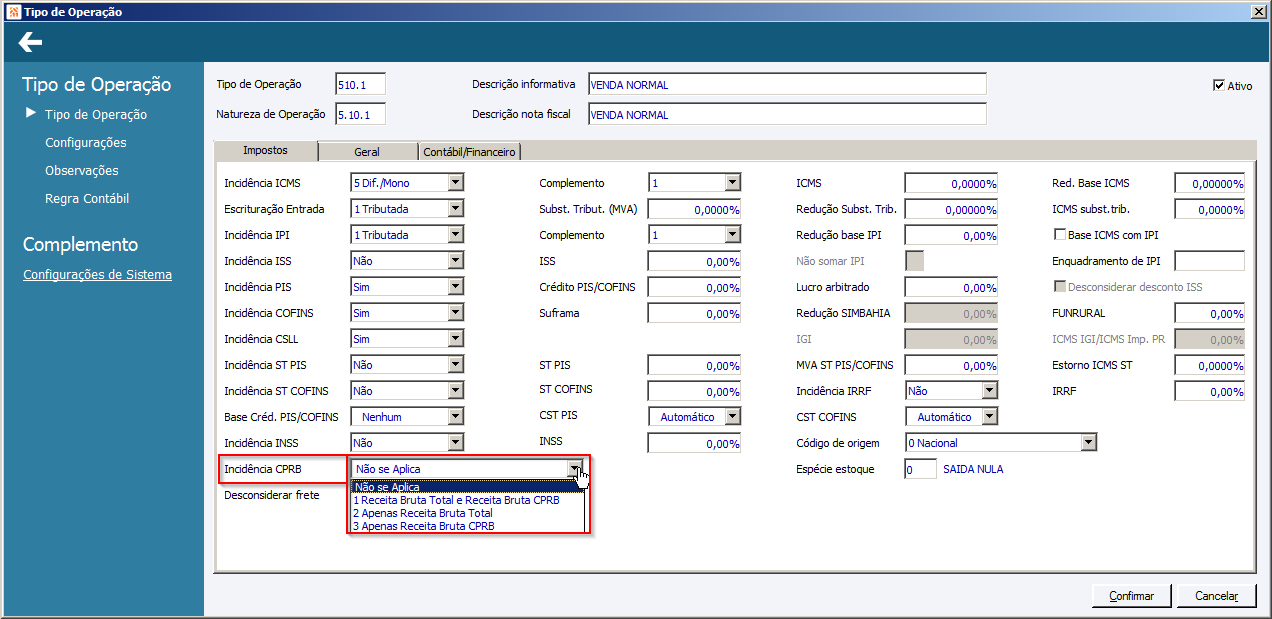The image size is (1272, 619).
Task: Open the Código de origem dropdown
Action: (1088, 443)
